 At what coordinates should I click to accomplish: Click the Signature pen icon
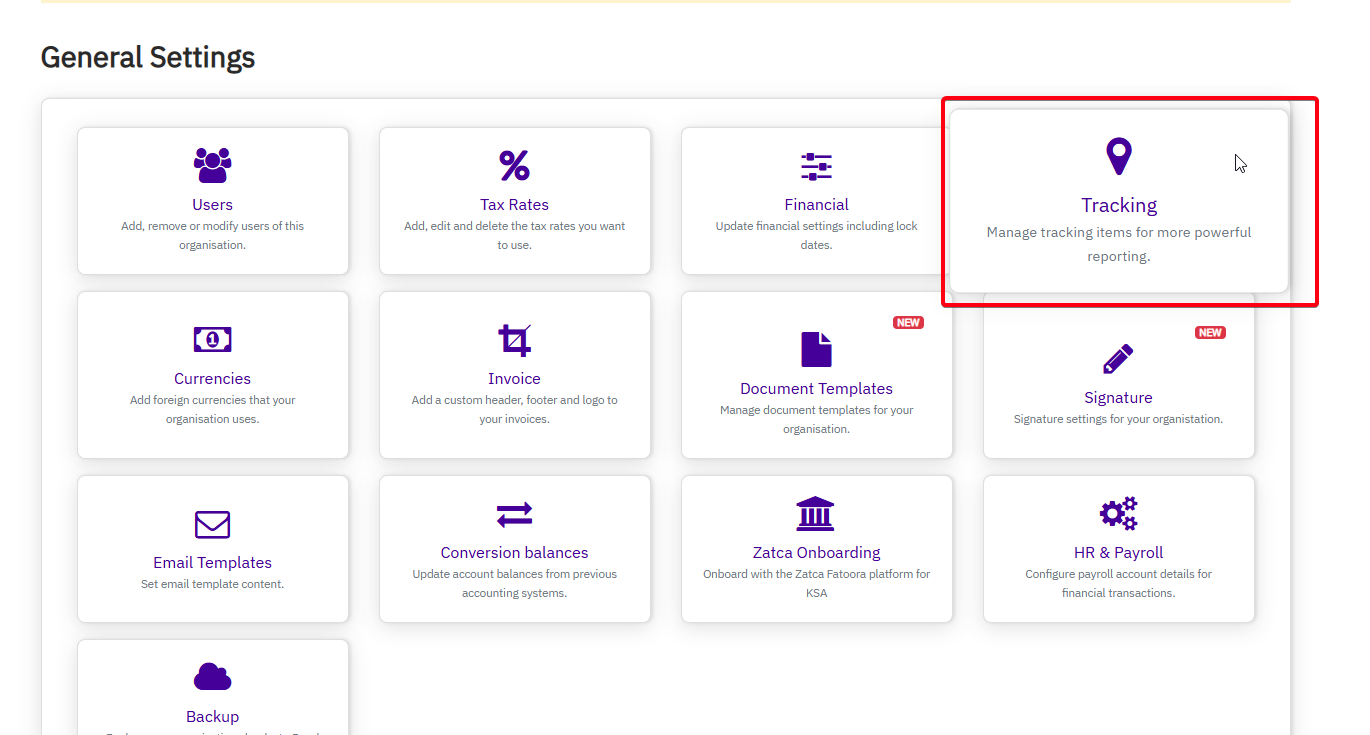pos(1118,358)
